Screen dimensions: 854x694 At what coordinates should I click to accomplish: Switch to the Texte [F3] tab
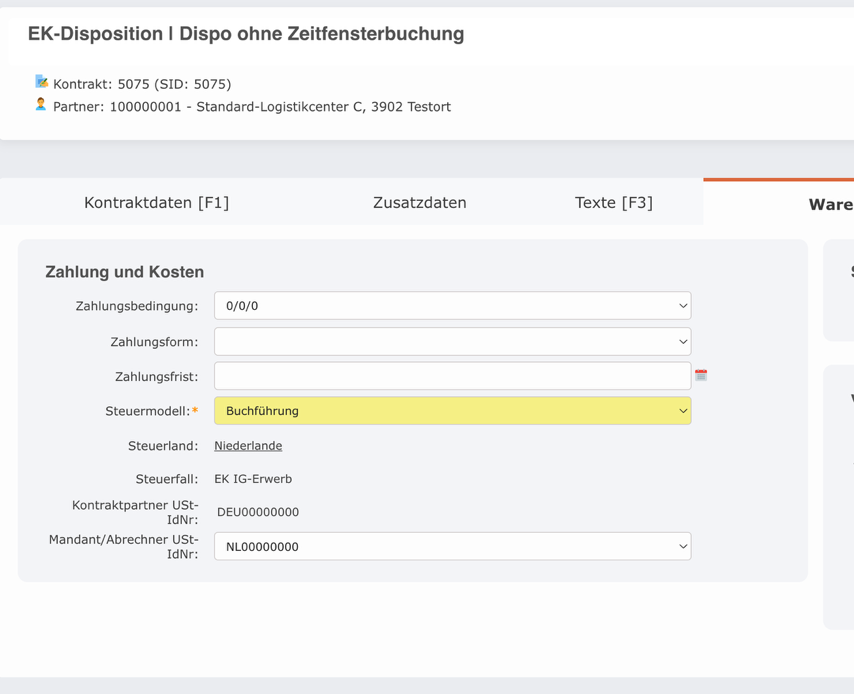coord(613,202)
